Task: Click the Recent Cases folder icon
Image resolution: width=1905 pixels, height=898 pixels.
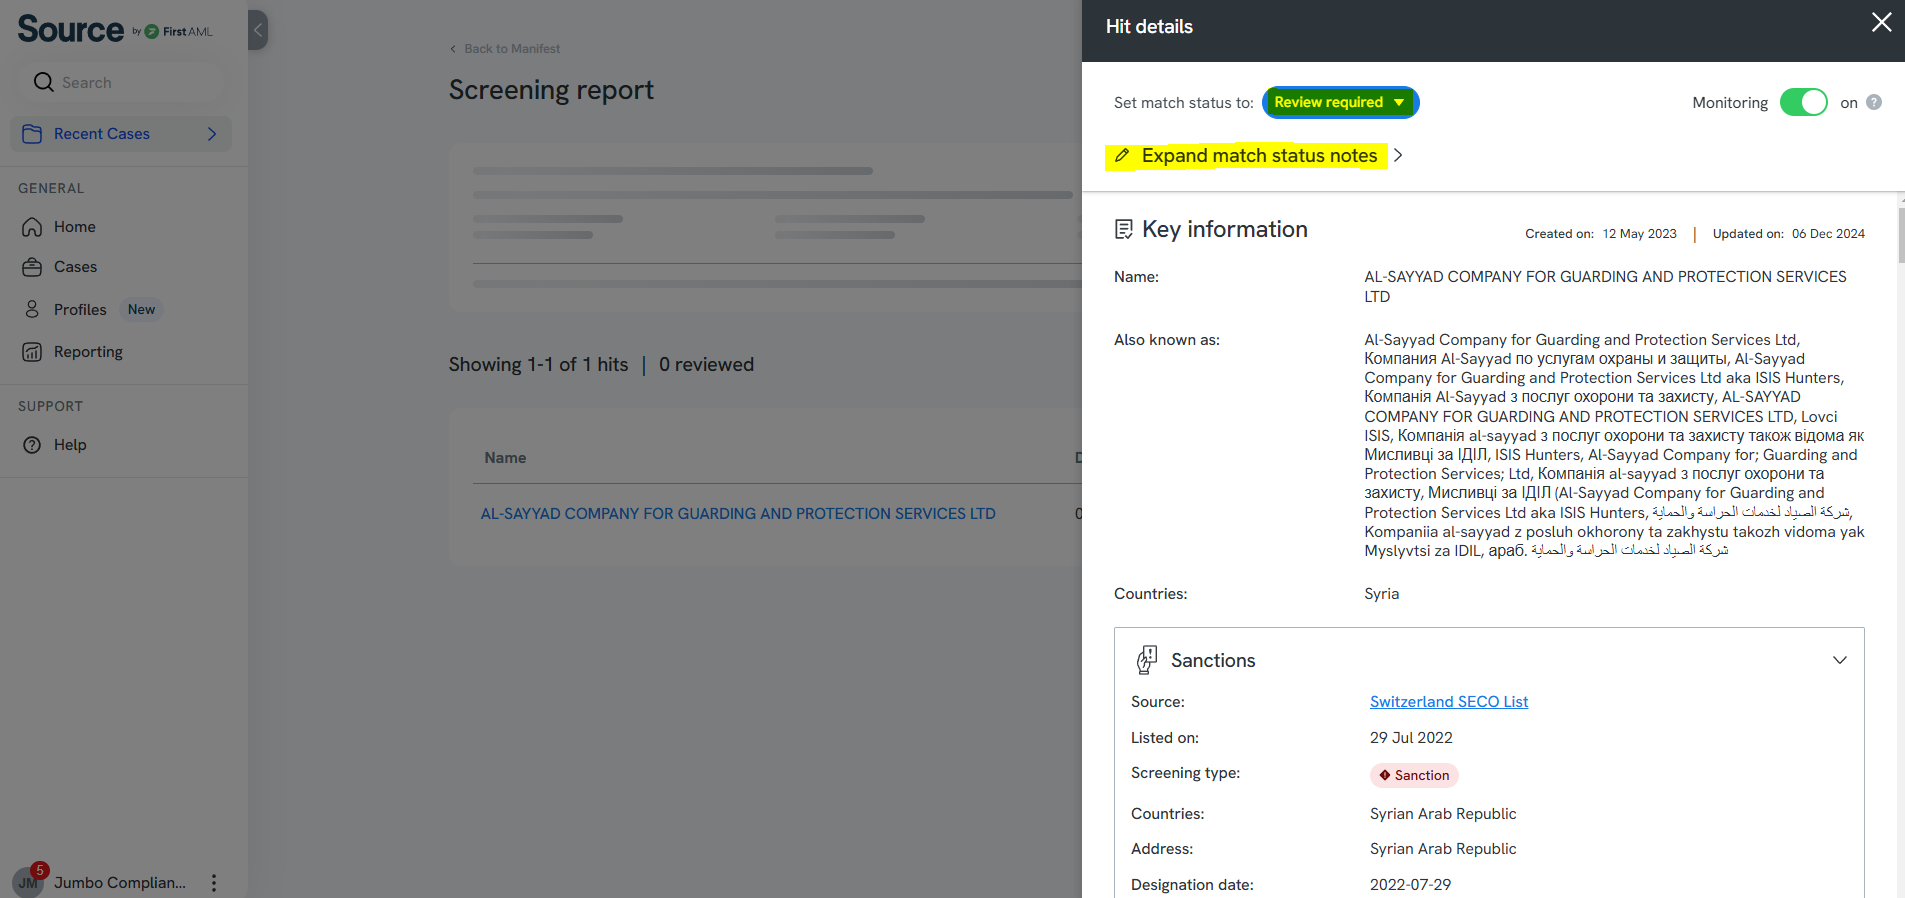Action: 32,134
